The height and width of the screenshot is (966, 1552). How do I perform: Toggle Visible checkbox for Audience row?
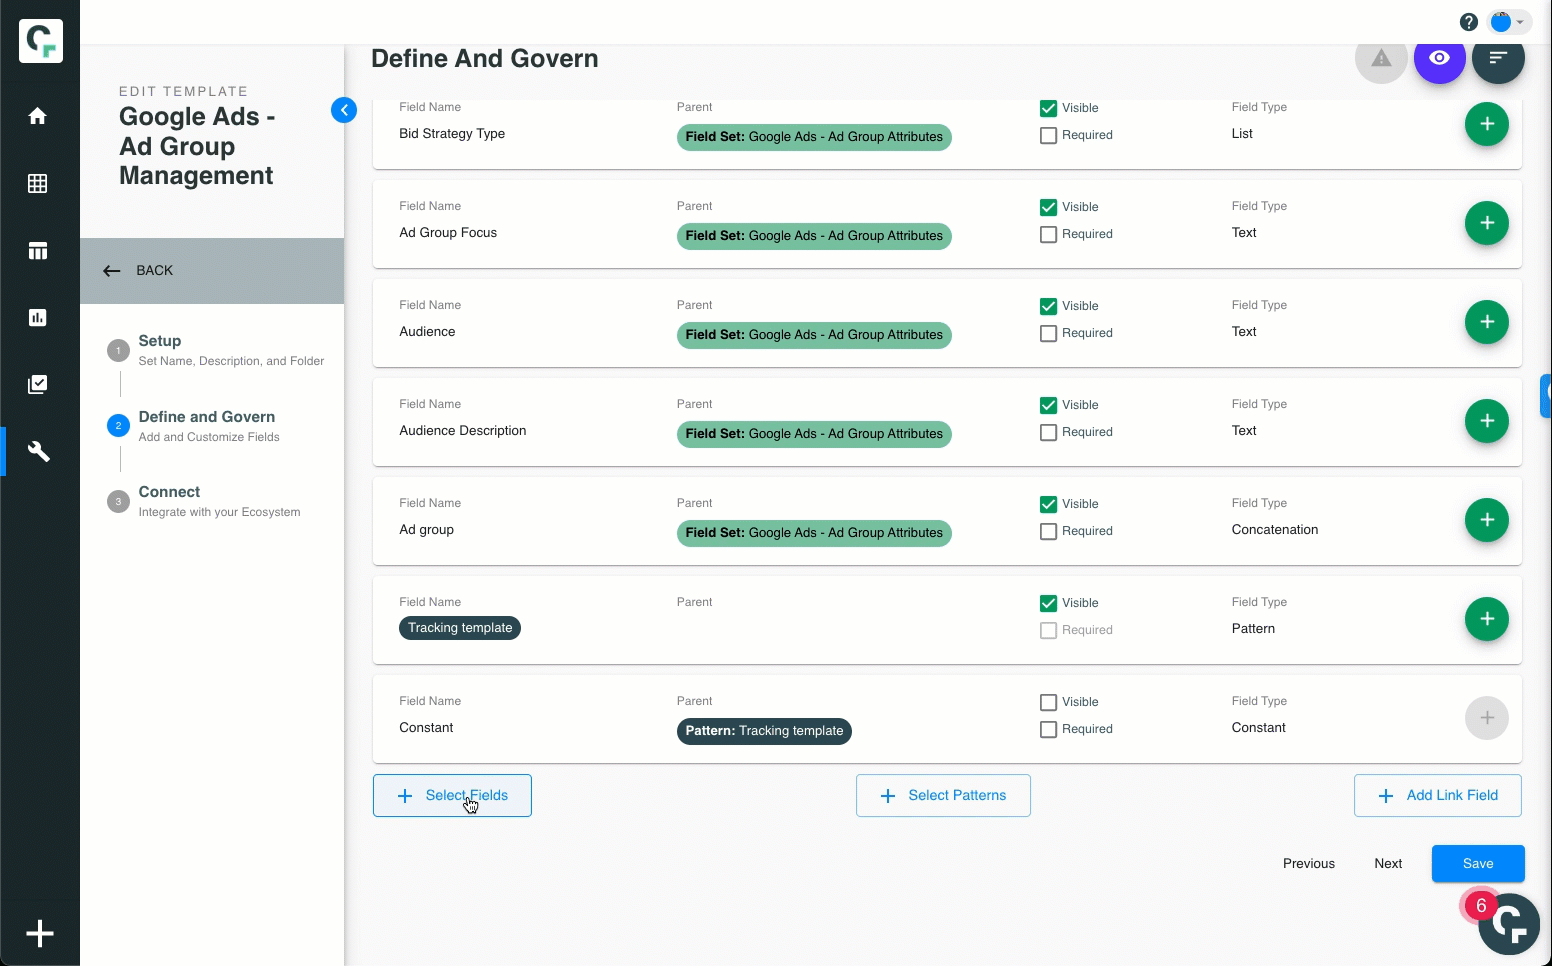click(1048, 306)
